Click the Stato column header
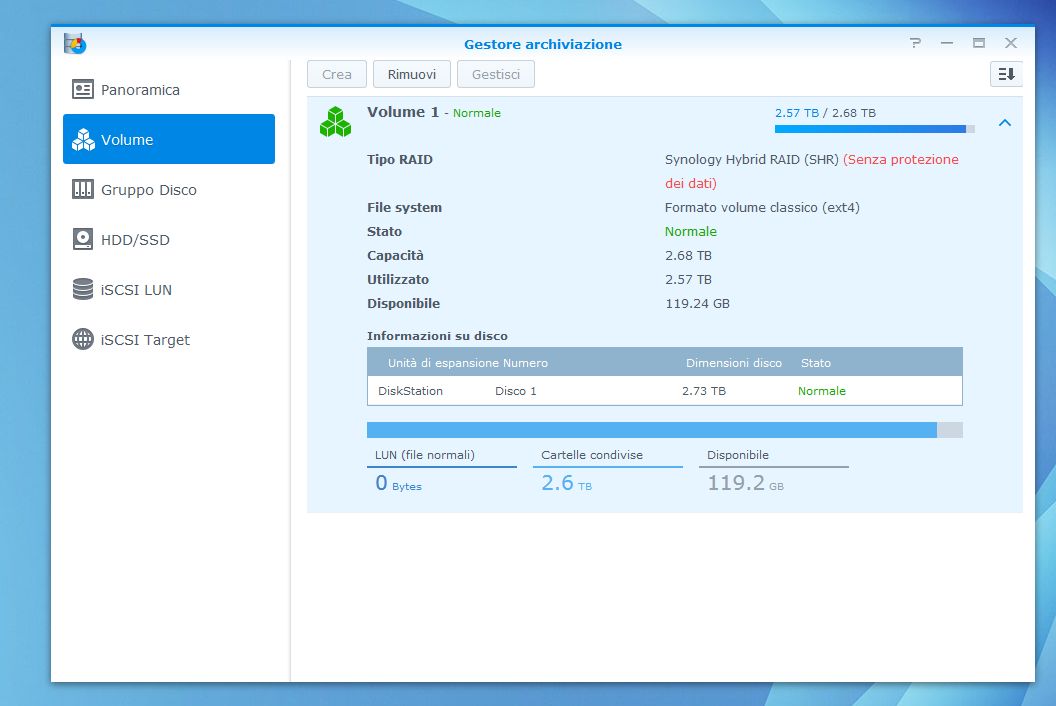Viewport: 1056px width, 706px height. [x=816, y=362]
